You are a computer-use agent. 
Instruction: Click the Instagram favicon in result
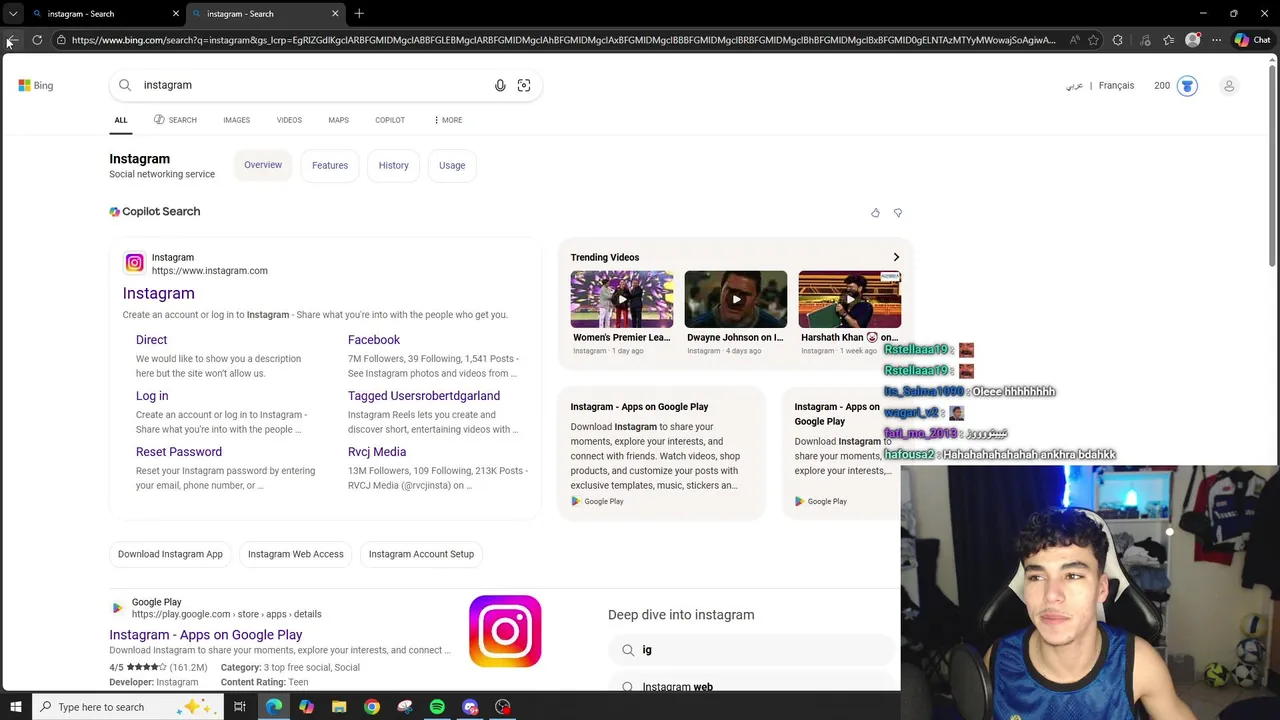coord(134,263)
